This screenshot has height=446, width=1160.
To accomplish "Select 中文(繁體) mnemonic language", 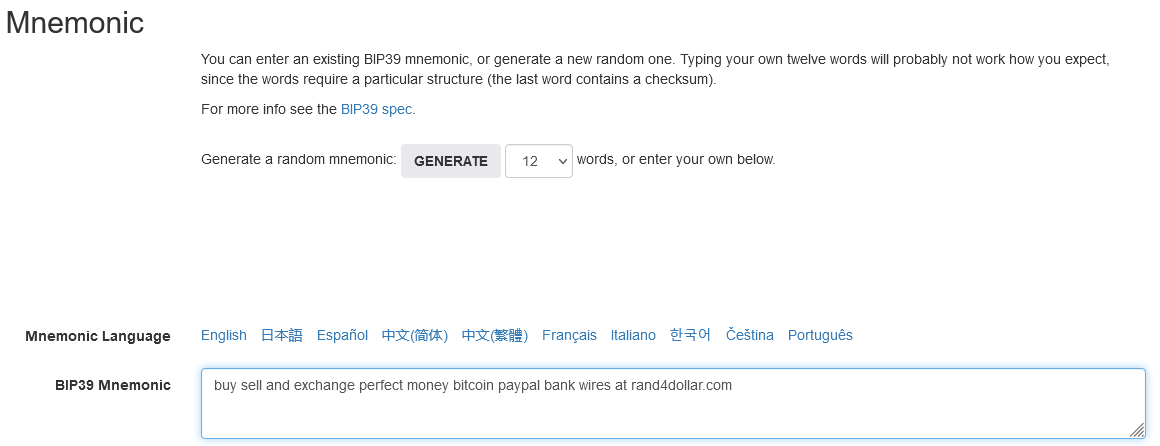I will point(494,335).
